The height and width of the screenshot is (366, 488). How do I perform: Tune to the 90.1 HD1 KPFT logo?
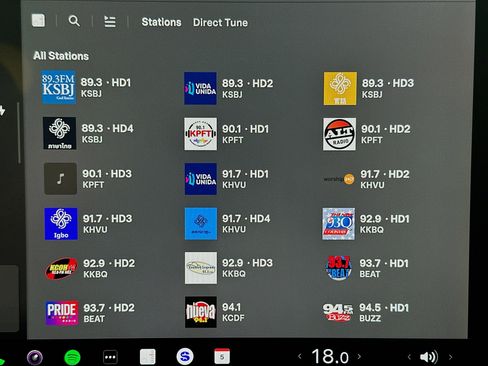tap(201, 134)
